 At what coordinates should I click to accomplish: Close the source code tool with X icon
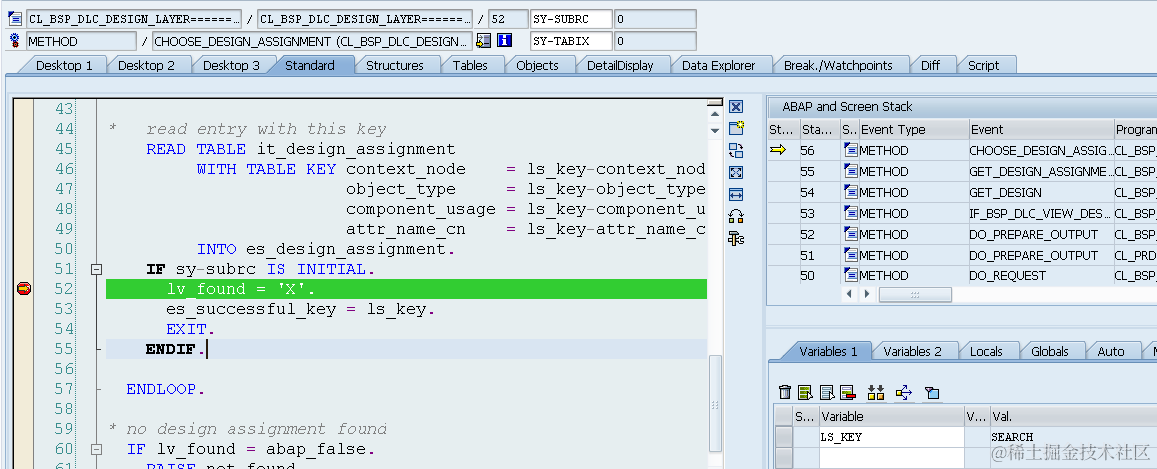click(x=736, y=107)
